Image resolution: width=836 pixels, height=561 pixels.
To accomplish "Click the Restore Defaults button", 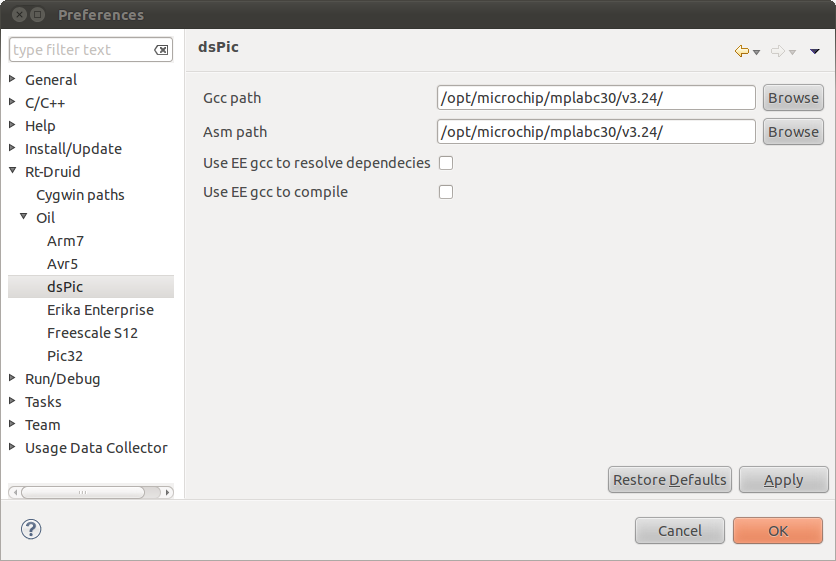I will (x=670, y=480).
